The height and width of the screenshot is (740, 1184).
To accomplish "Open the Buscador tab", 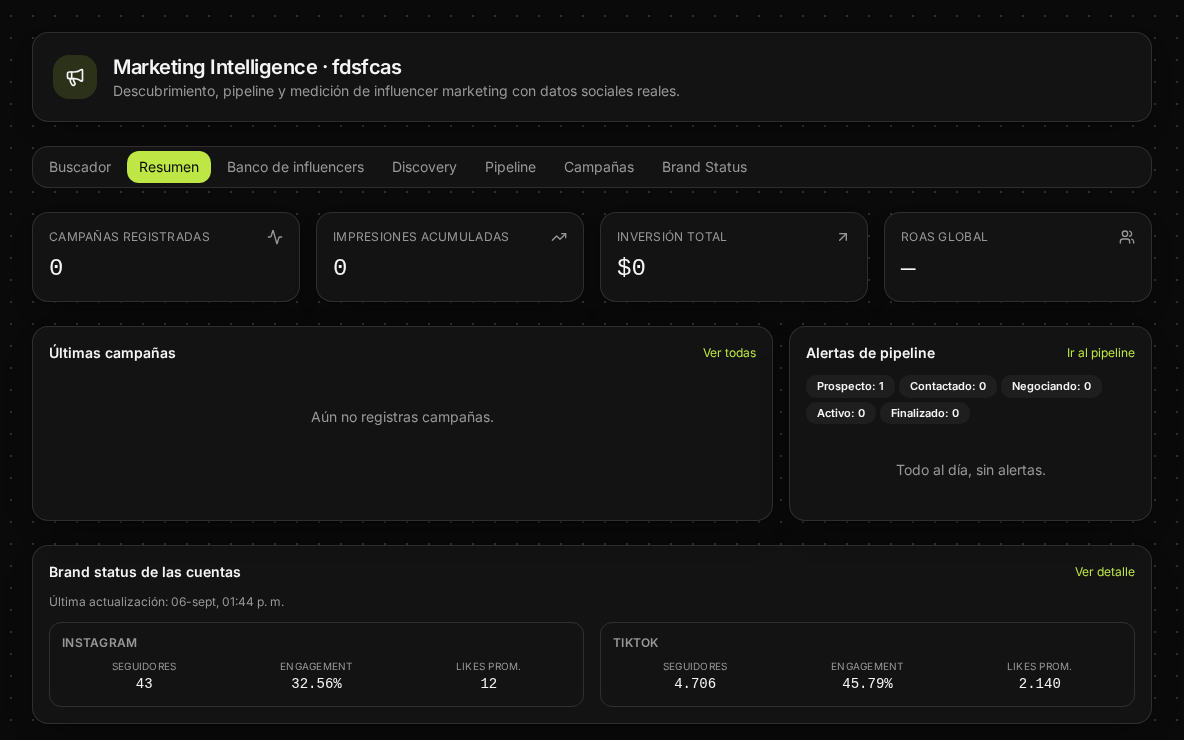I will [x=80, y=167].
